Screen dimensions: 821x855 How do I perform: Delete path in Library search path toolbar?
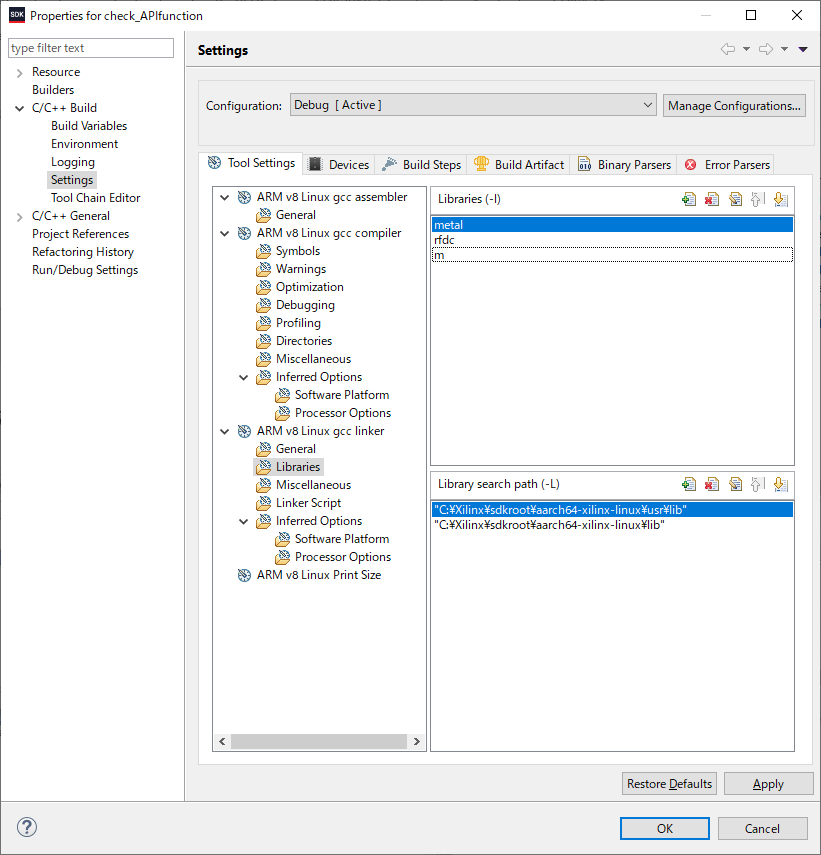(x=711, y=484)
